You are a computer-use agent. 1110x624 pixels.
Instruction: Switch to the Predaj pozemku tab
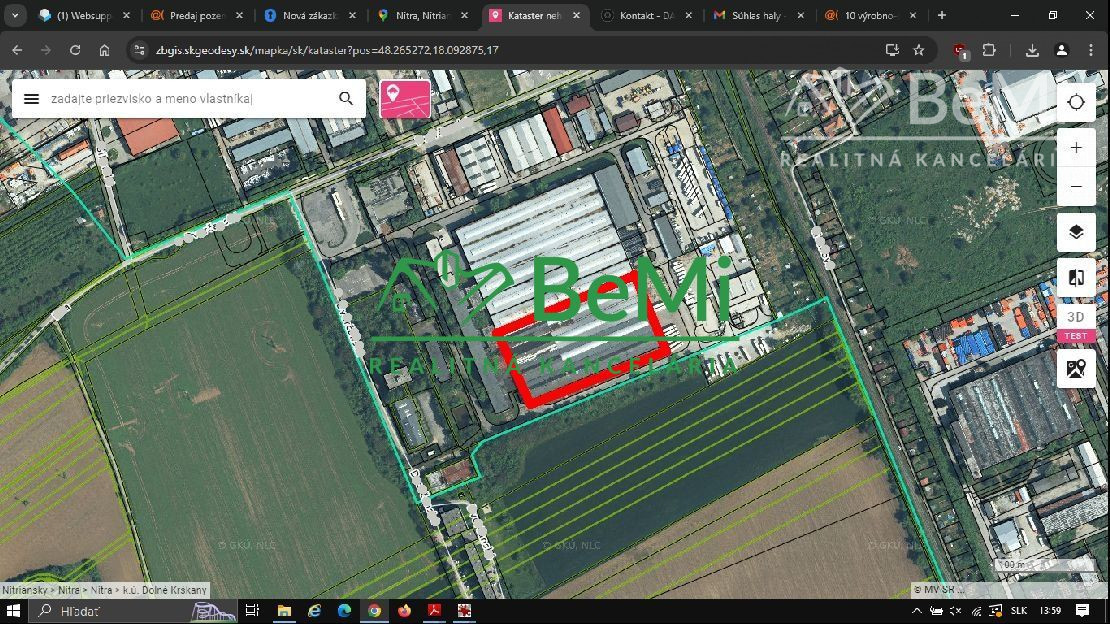click(196, 15)
